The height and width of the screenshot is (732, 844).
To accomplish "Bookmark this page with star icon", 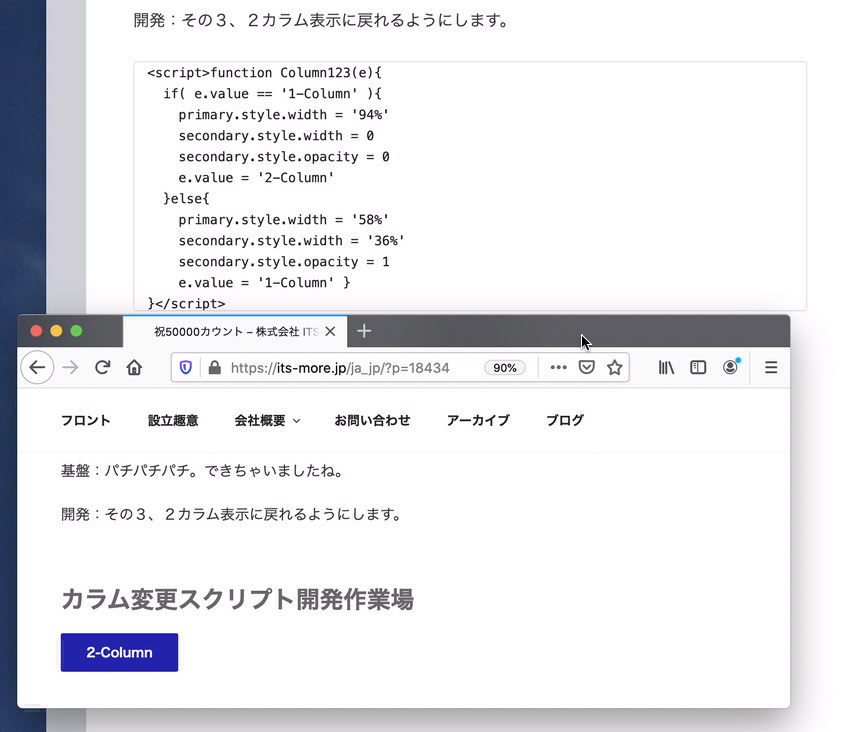I will [614, 367].
